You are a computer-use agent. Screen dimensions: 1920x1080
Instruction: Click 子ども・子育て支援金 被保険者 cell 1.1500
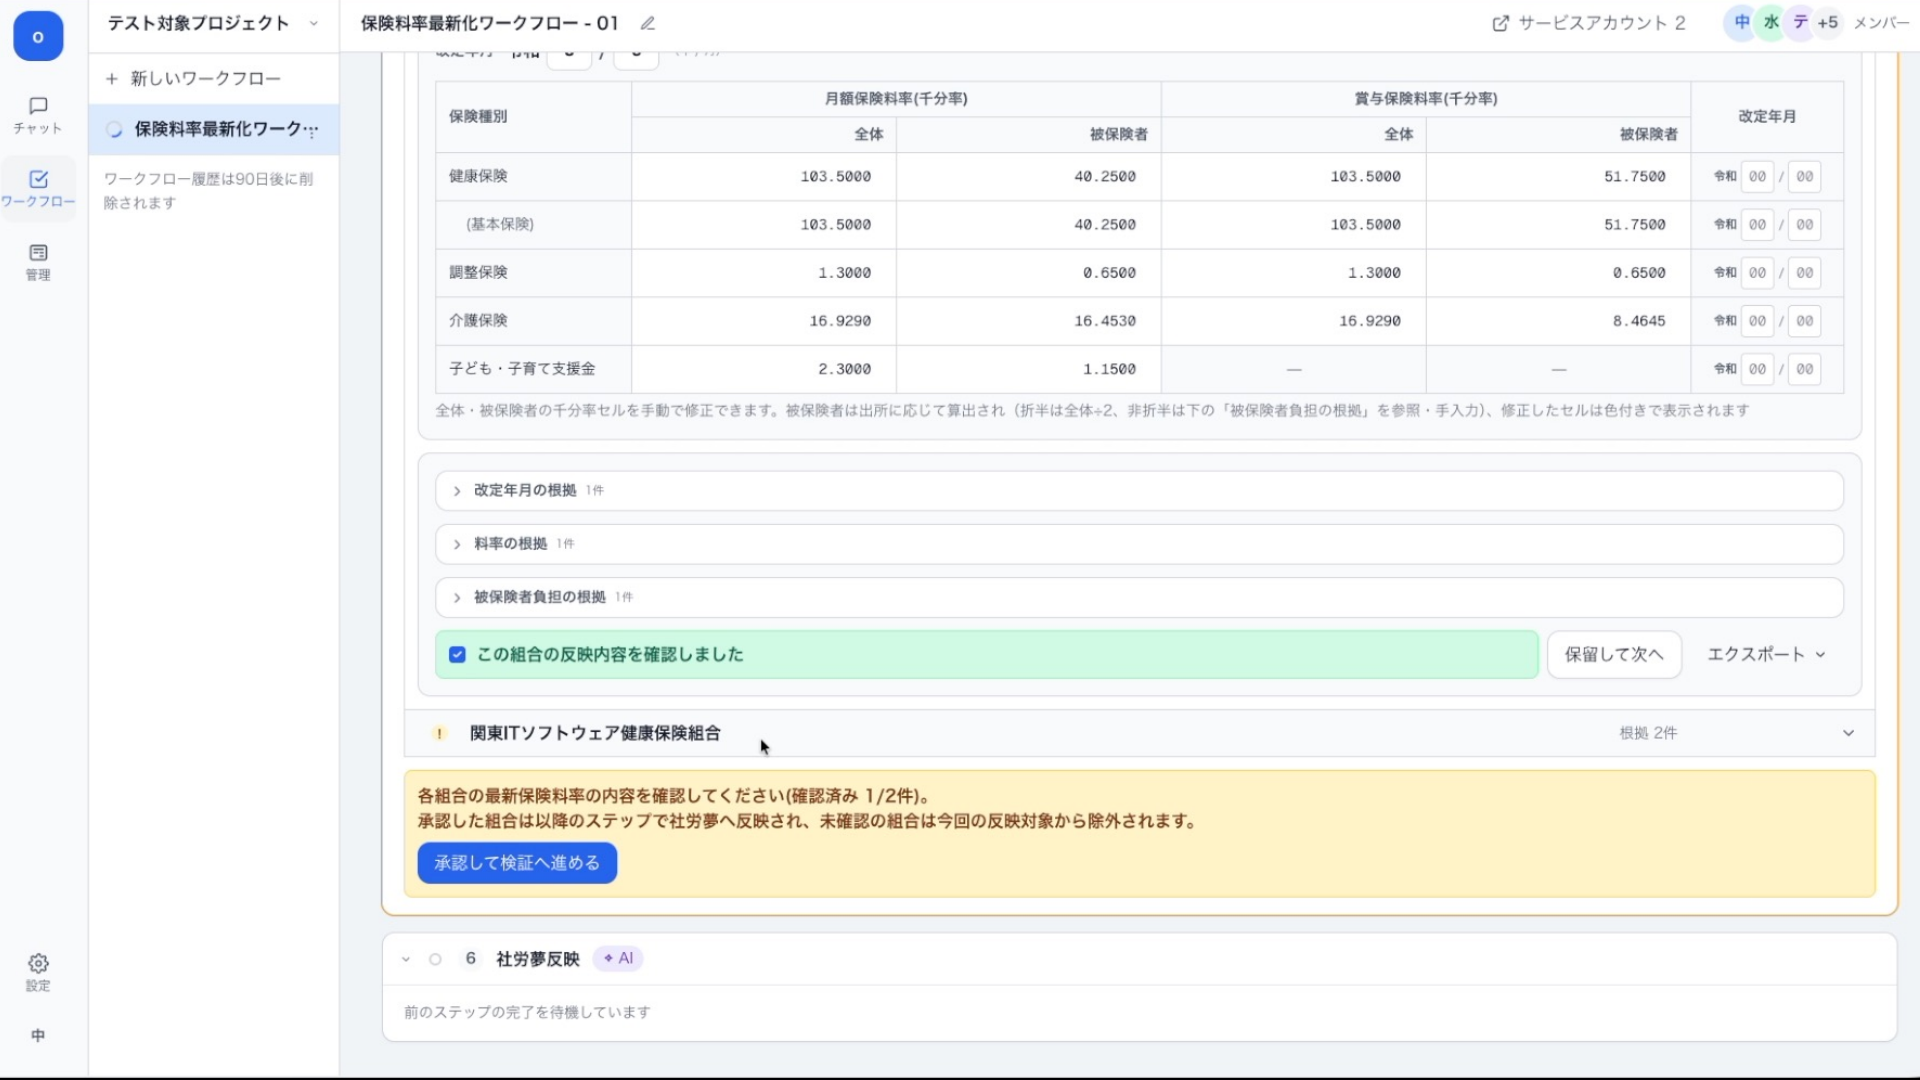tap(1029, 369)
